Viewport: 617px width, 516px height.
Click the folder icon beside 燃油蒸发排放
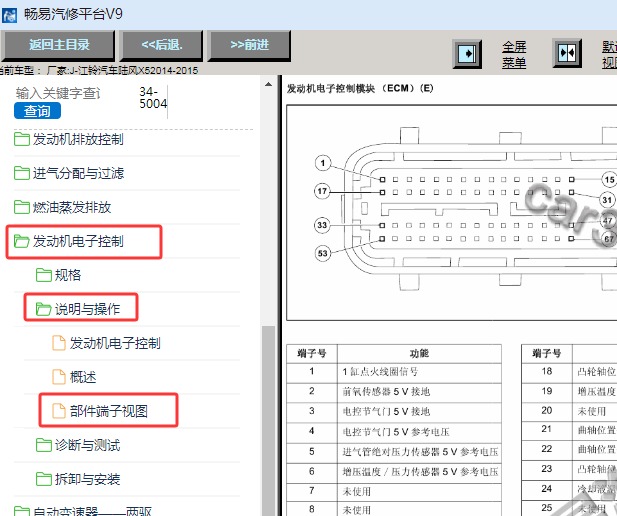[x=22, y=207]
